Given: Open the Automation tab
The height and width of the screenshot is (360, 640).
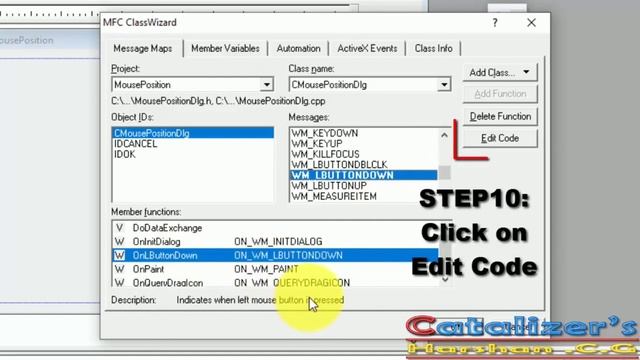Looking at the screenshot, I should click(x=298, y=48).
